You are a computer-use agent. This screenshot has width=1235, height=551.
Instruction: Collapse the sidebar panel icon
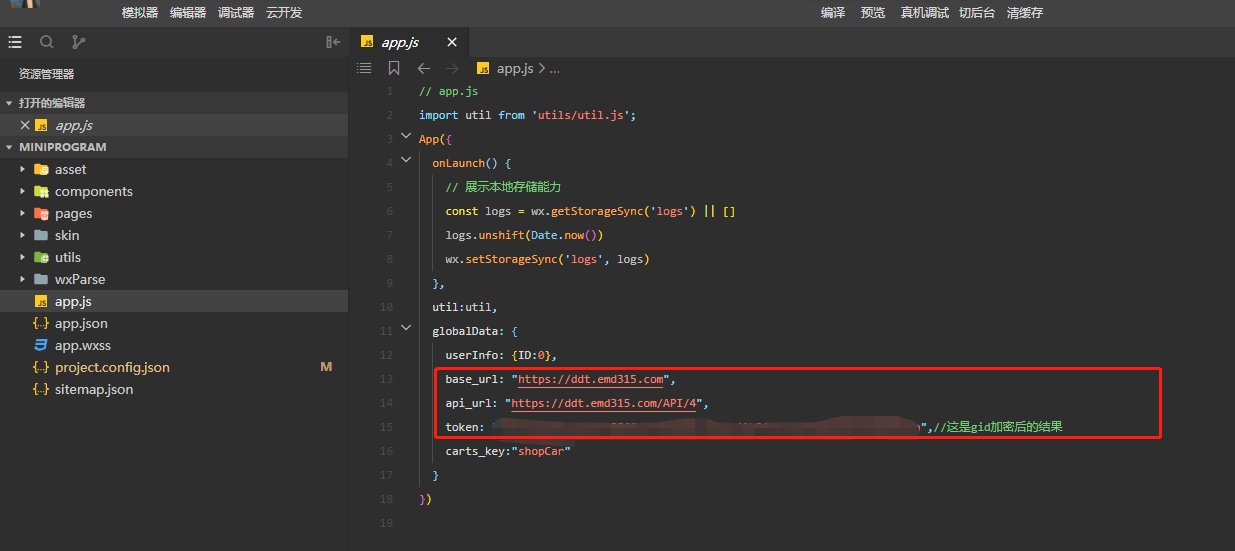pos(333,42)
